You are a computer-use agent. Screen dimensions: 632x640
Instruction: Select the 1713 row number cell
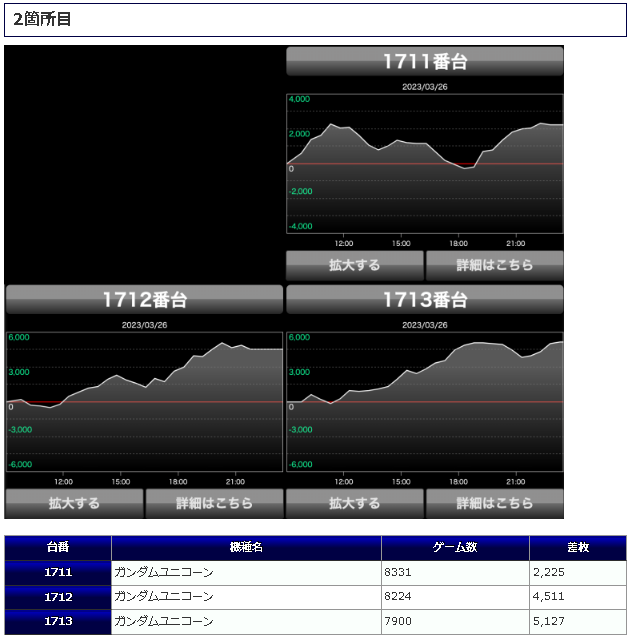(58, 622)
